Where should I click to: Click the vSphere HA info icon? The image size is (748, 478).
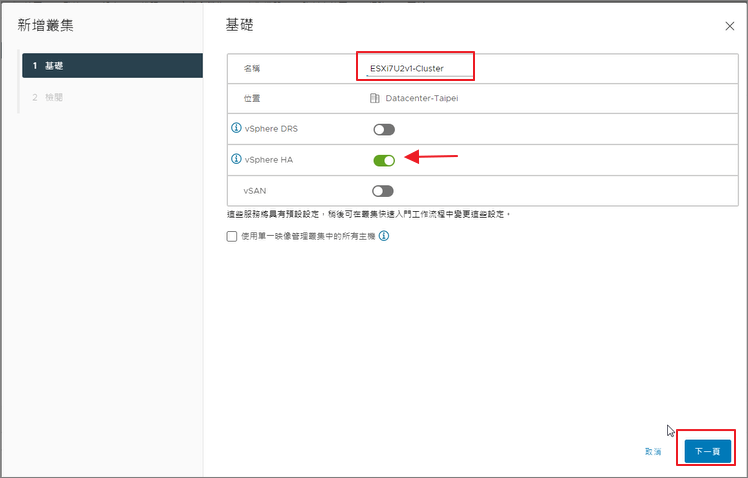[236, 159]
